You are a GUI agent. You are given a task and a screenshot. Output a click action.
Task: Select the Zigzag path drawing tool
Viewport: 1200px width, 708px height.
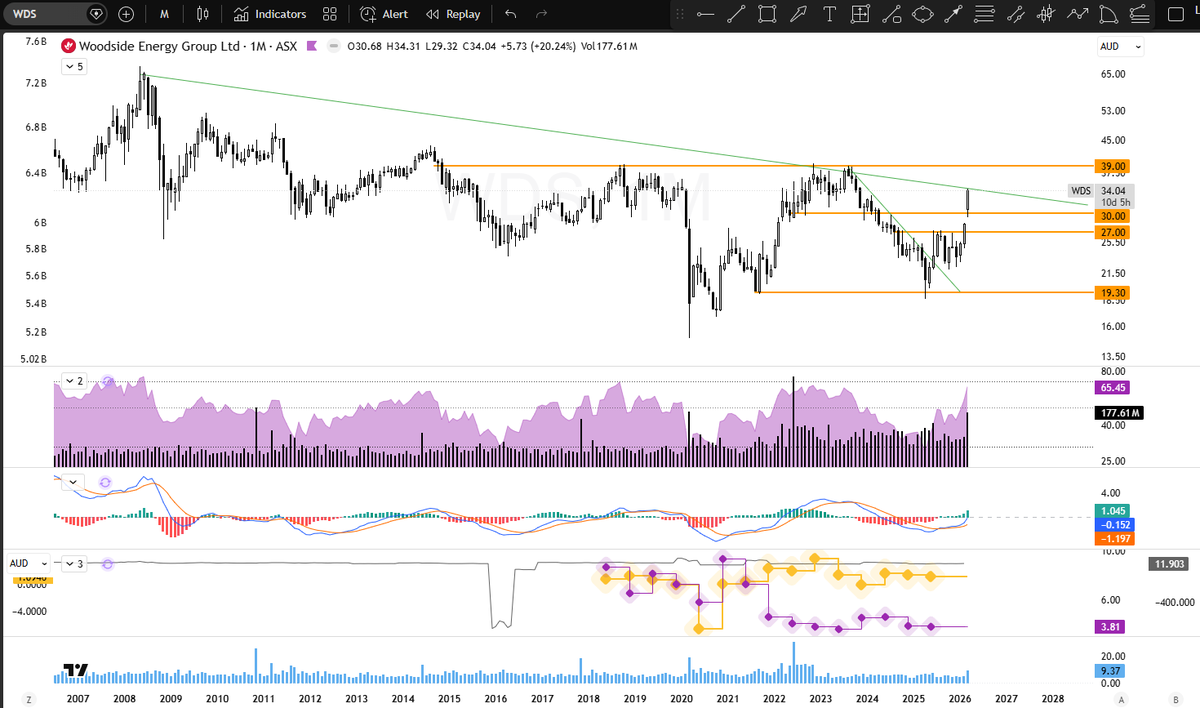pos(1078,14)
